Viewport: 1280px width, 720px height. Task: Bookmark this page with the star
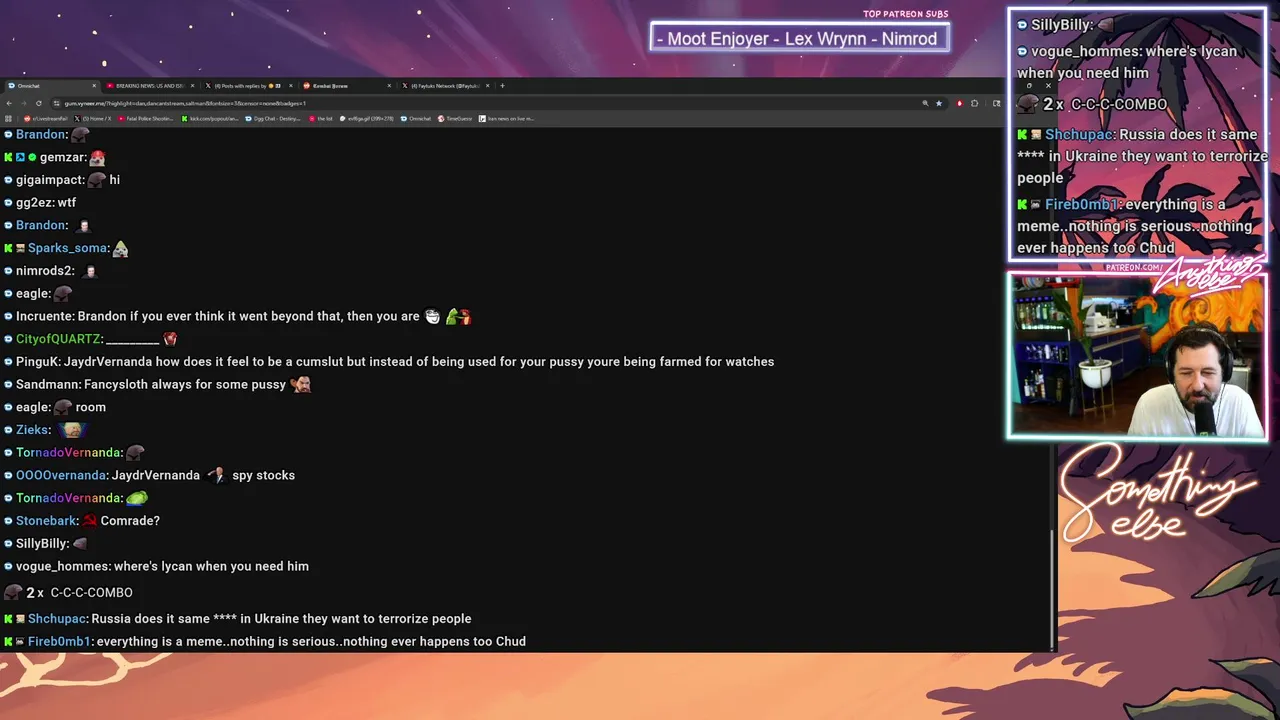(x=939, y=103)
